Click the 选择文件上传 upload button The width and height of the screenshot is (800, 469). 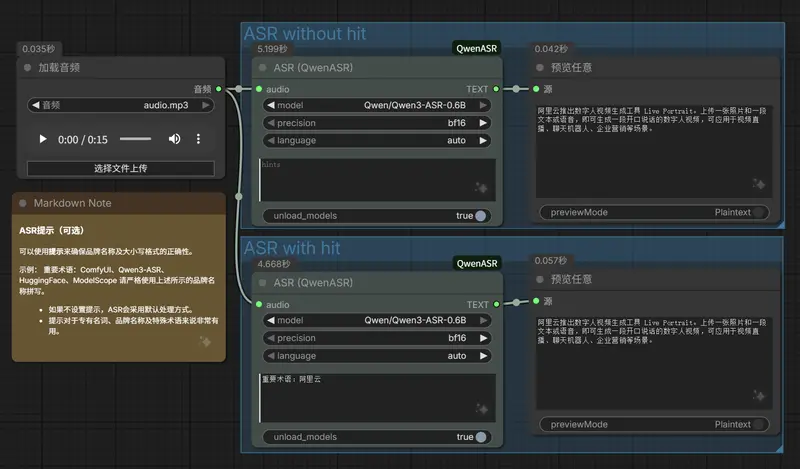120,168
